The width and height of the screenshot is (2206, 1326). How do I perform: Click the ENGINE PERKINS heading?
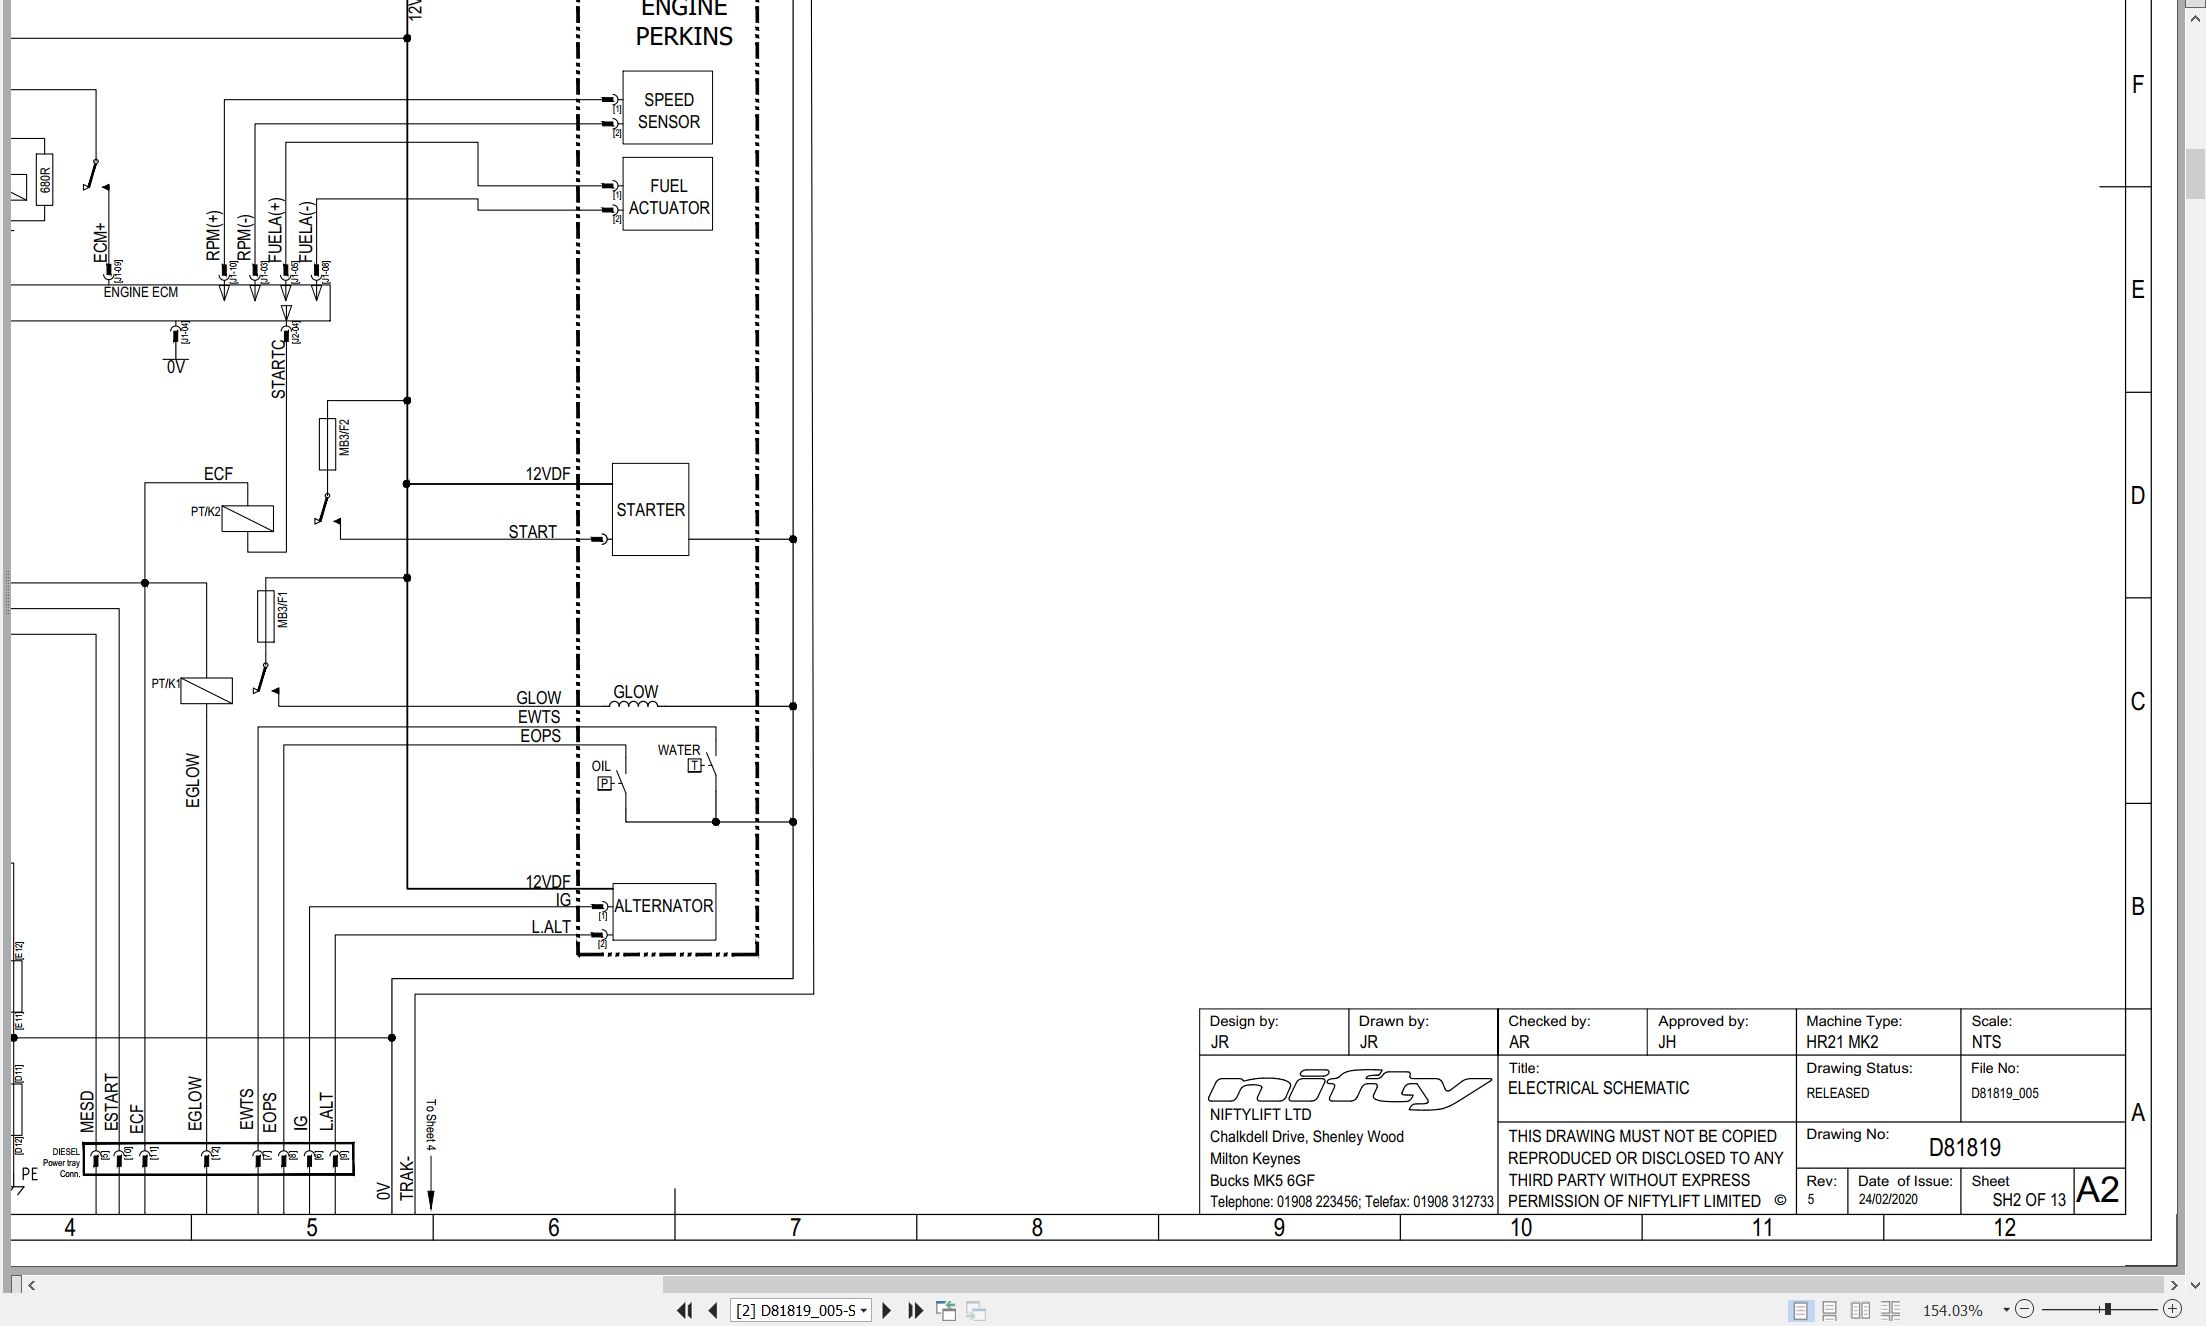684,23
